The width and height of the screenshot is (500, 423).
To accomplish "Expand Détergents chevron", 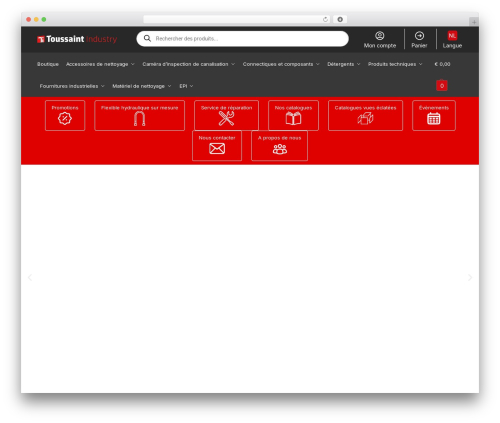I will 359,64.
